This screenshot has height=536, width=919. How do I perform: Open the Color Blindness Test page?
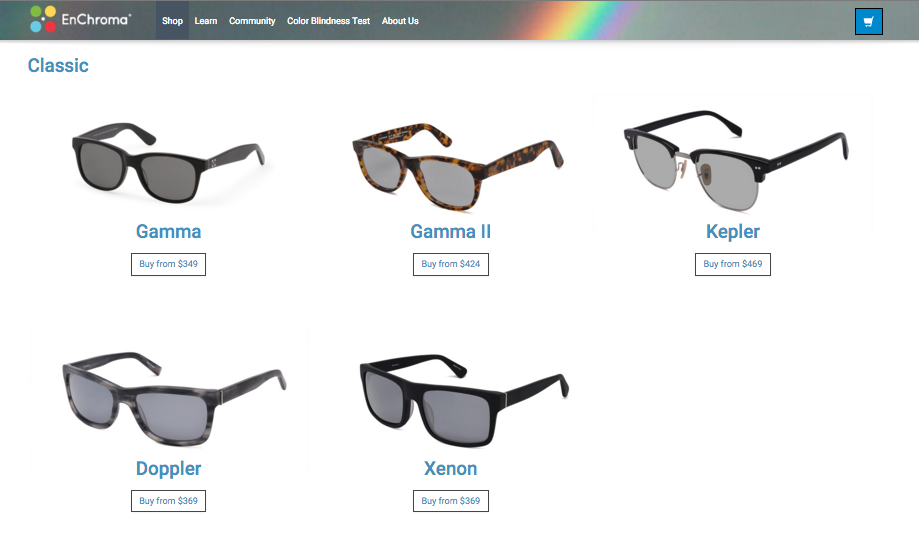coord(328,21)
